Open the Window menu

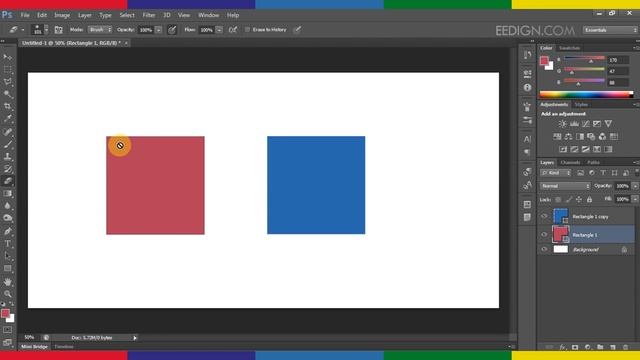coord(209,15)
